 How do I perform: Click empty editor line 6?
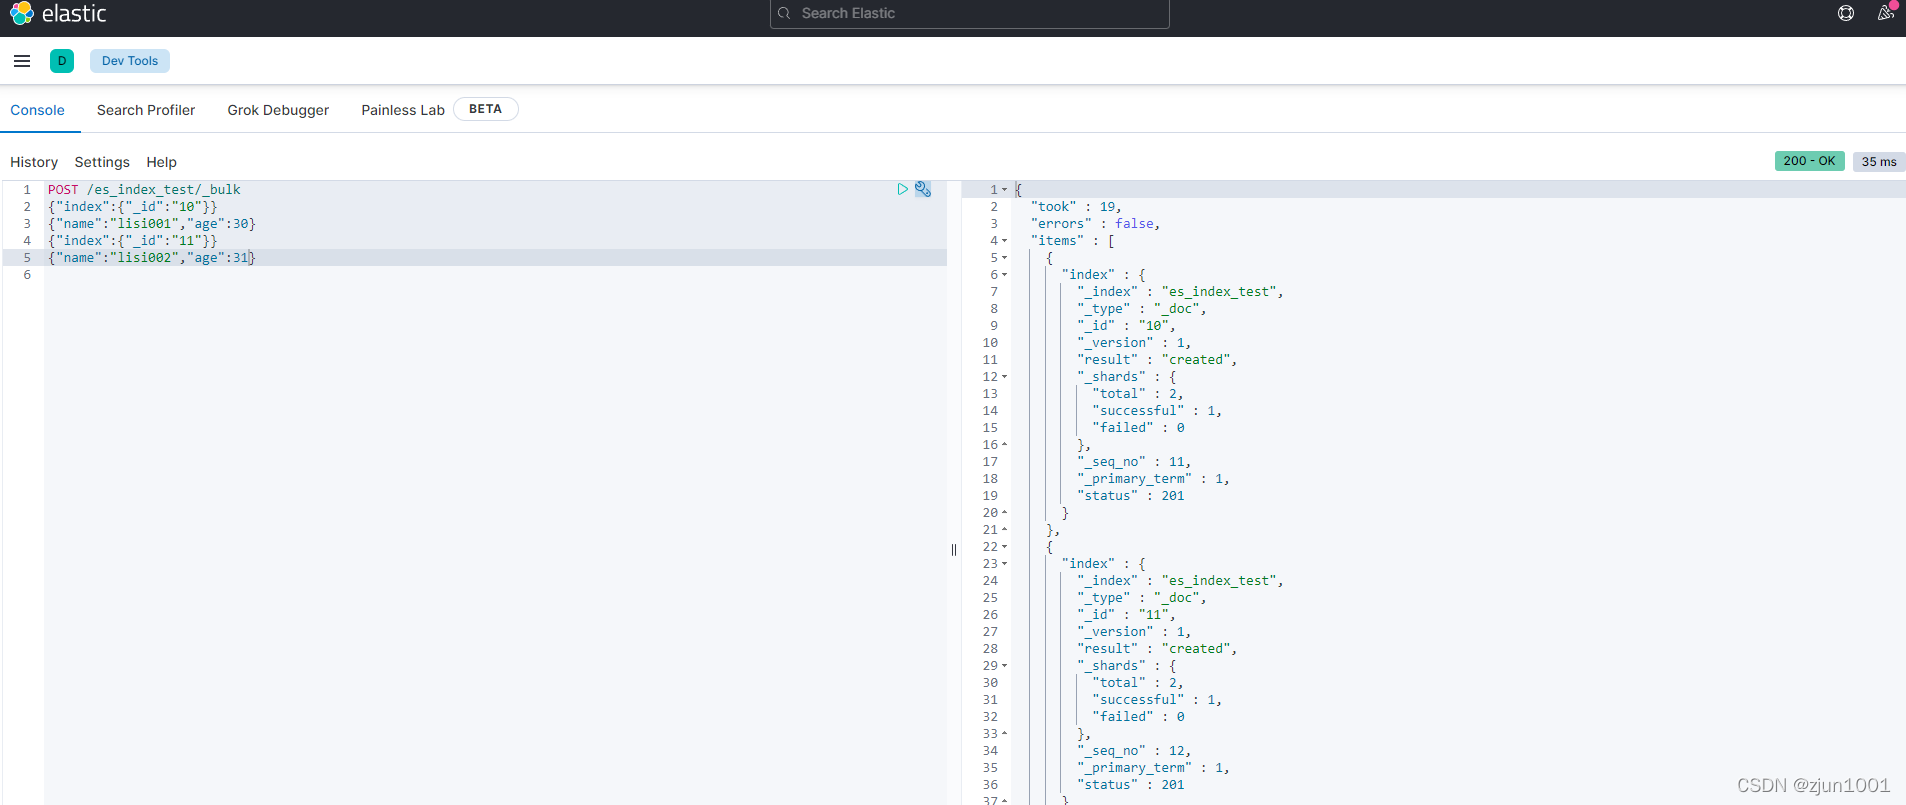(x=495, y=274)
